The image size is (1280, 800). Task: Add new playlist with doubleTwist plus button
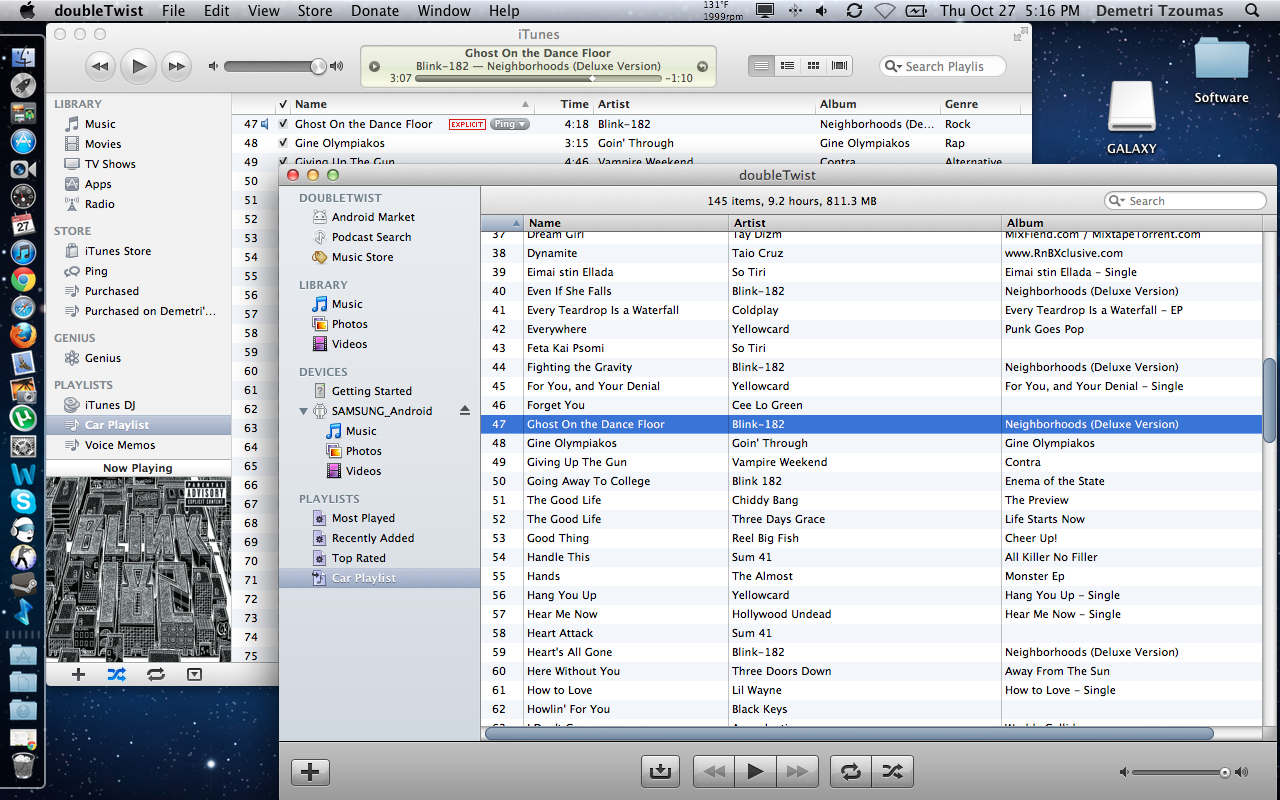(x=310, y=772)
